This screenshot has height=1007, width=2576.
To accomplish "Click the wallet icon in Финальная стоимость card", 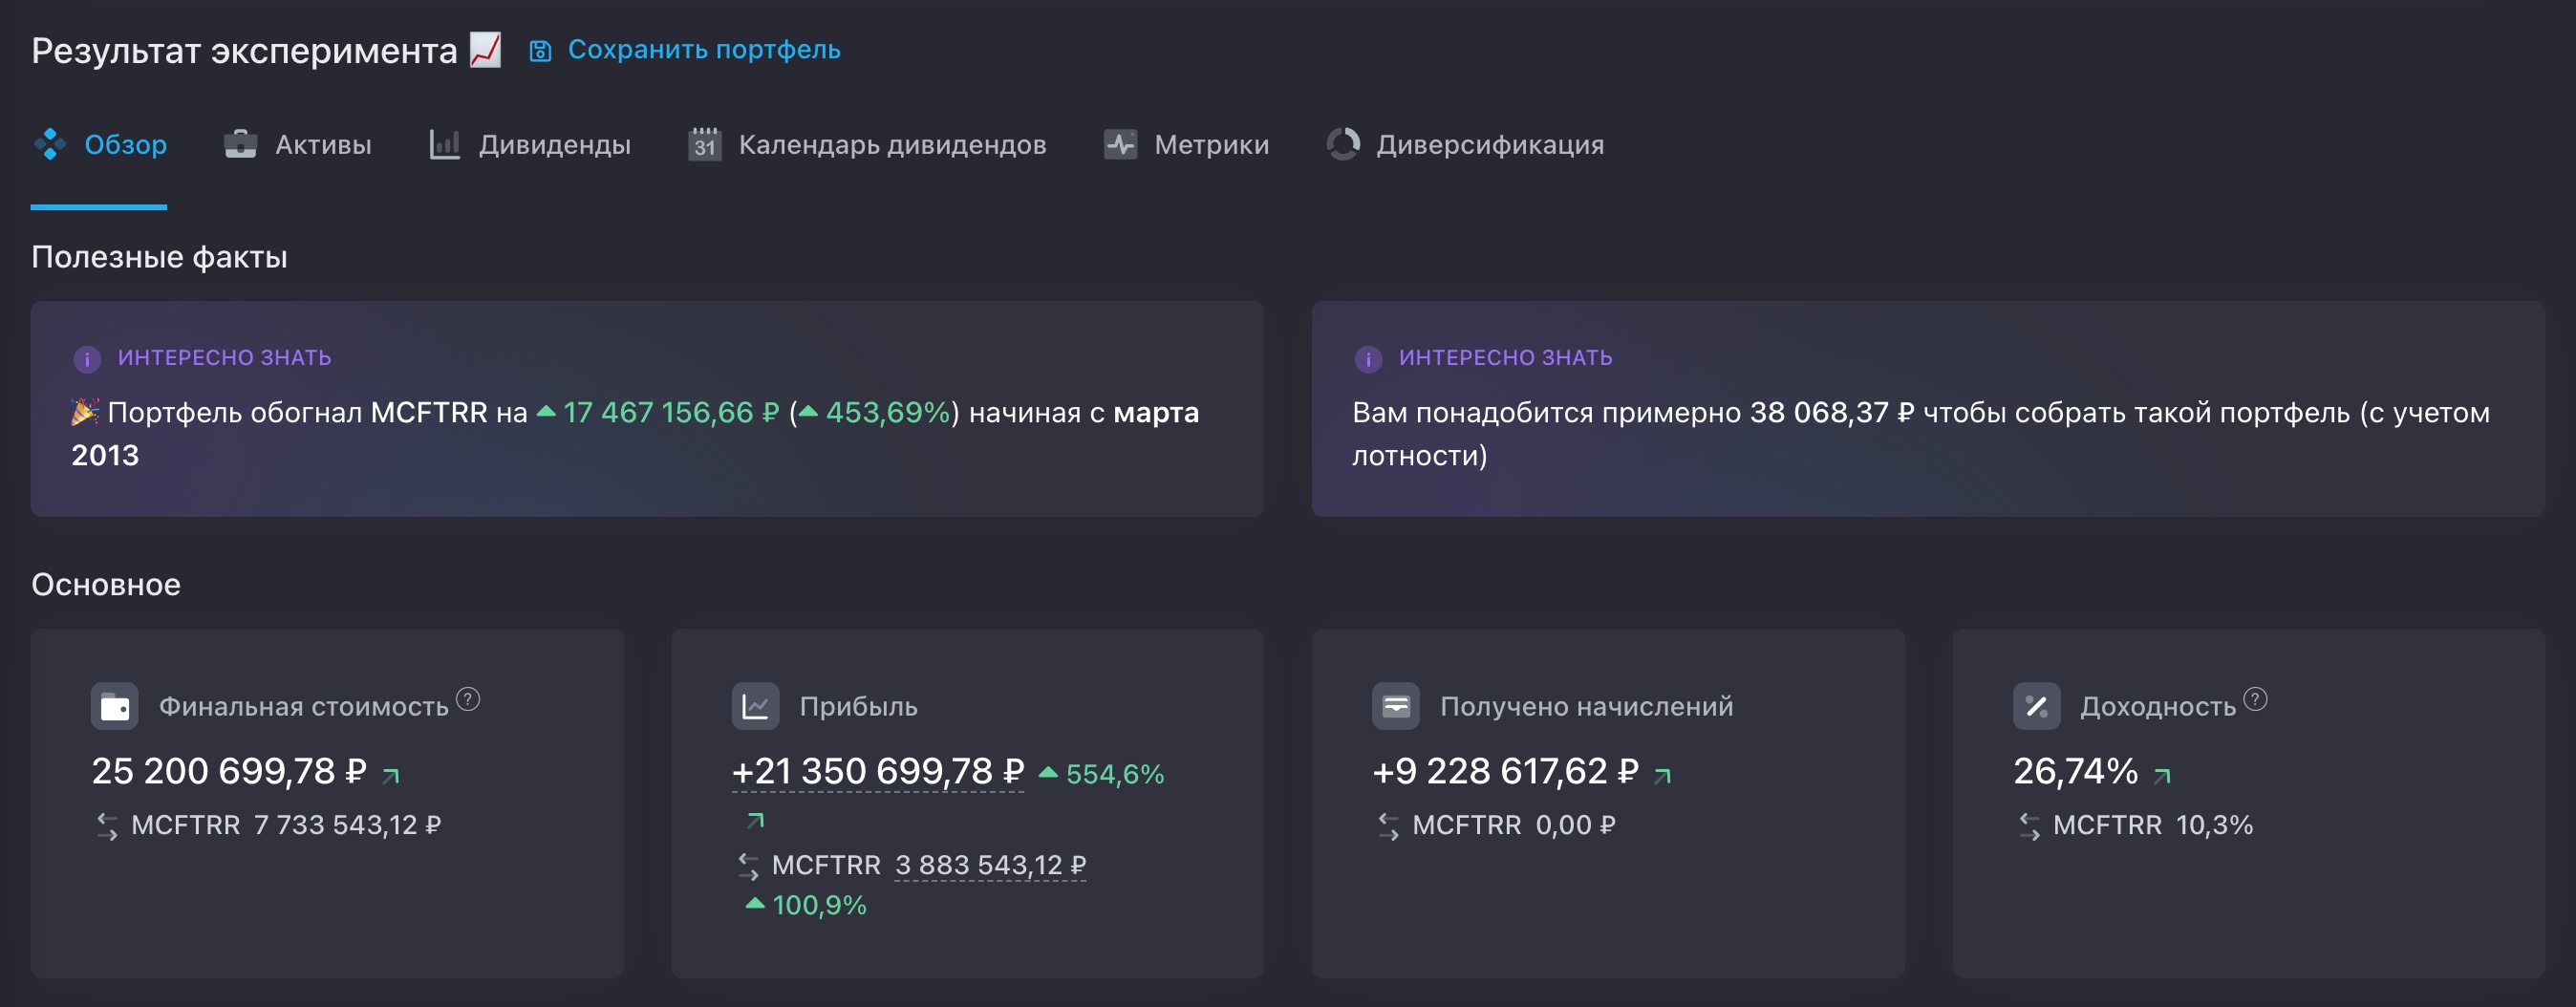I will [115, 707].
